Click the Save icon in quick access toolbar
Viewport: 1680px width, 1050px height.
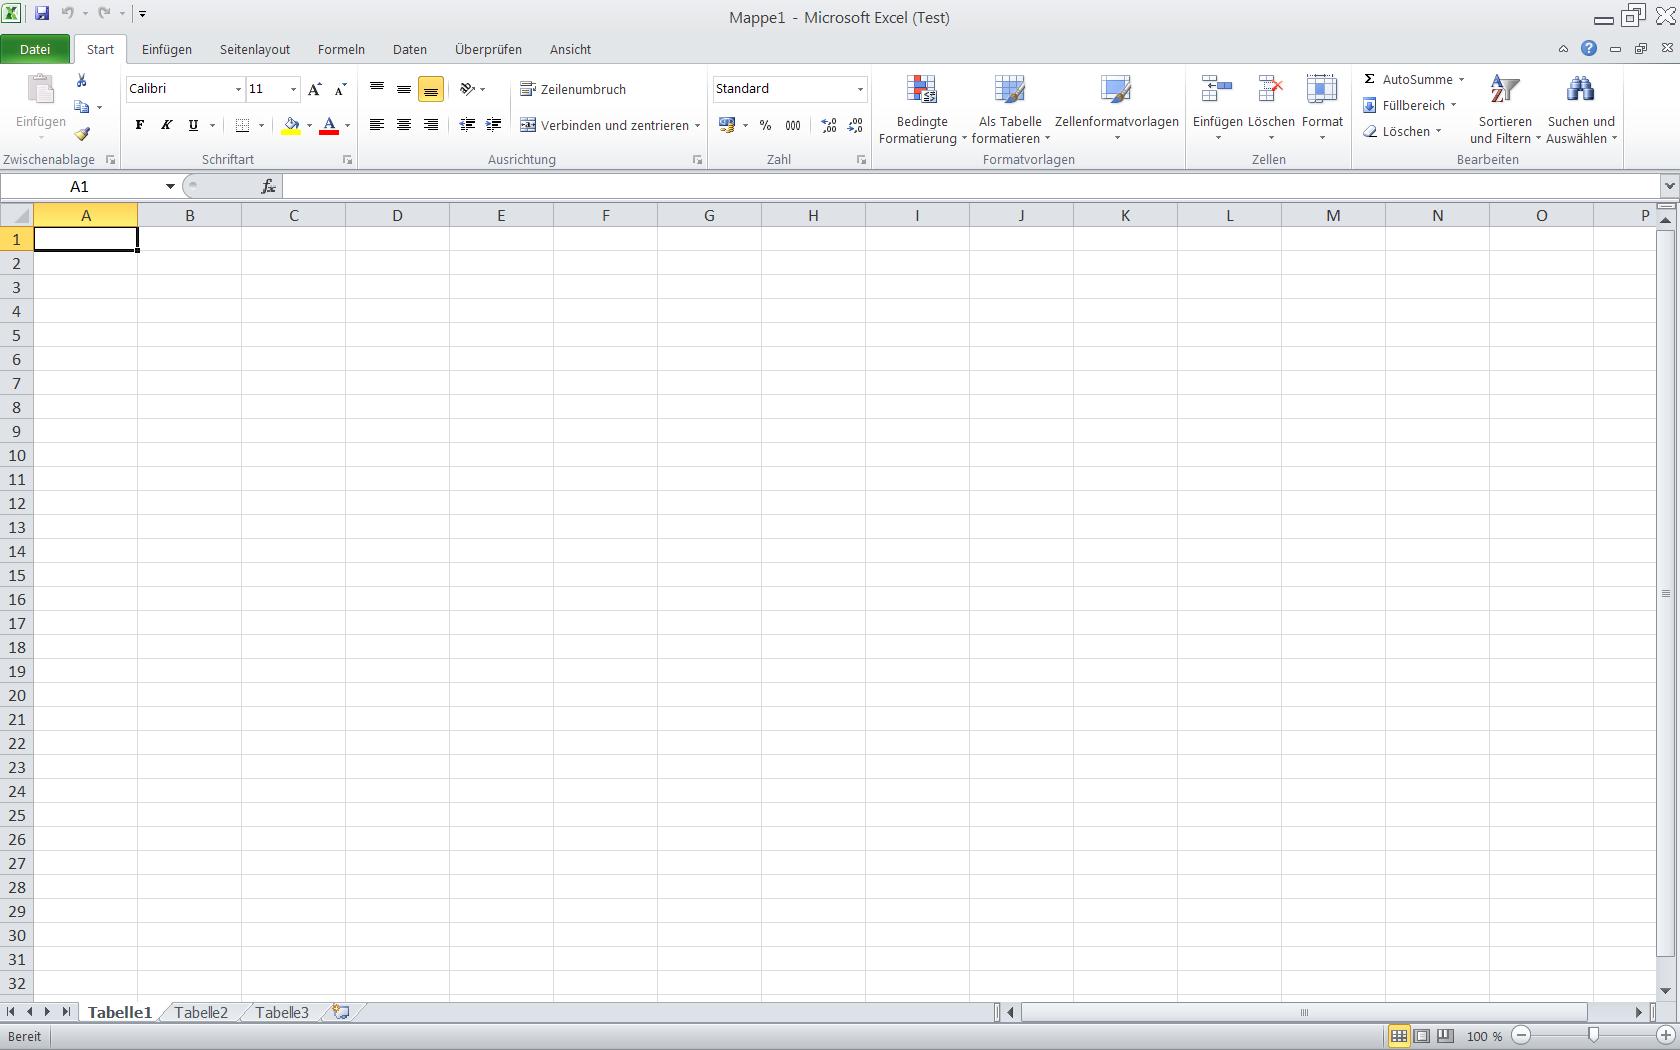point(41,14)
